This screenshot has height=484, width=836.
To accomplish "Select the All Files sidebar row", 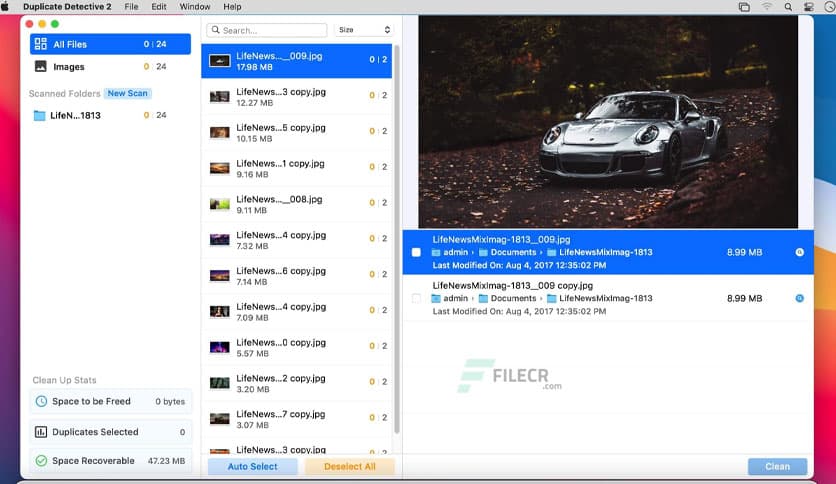I will (110, 44).
